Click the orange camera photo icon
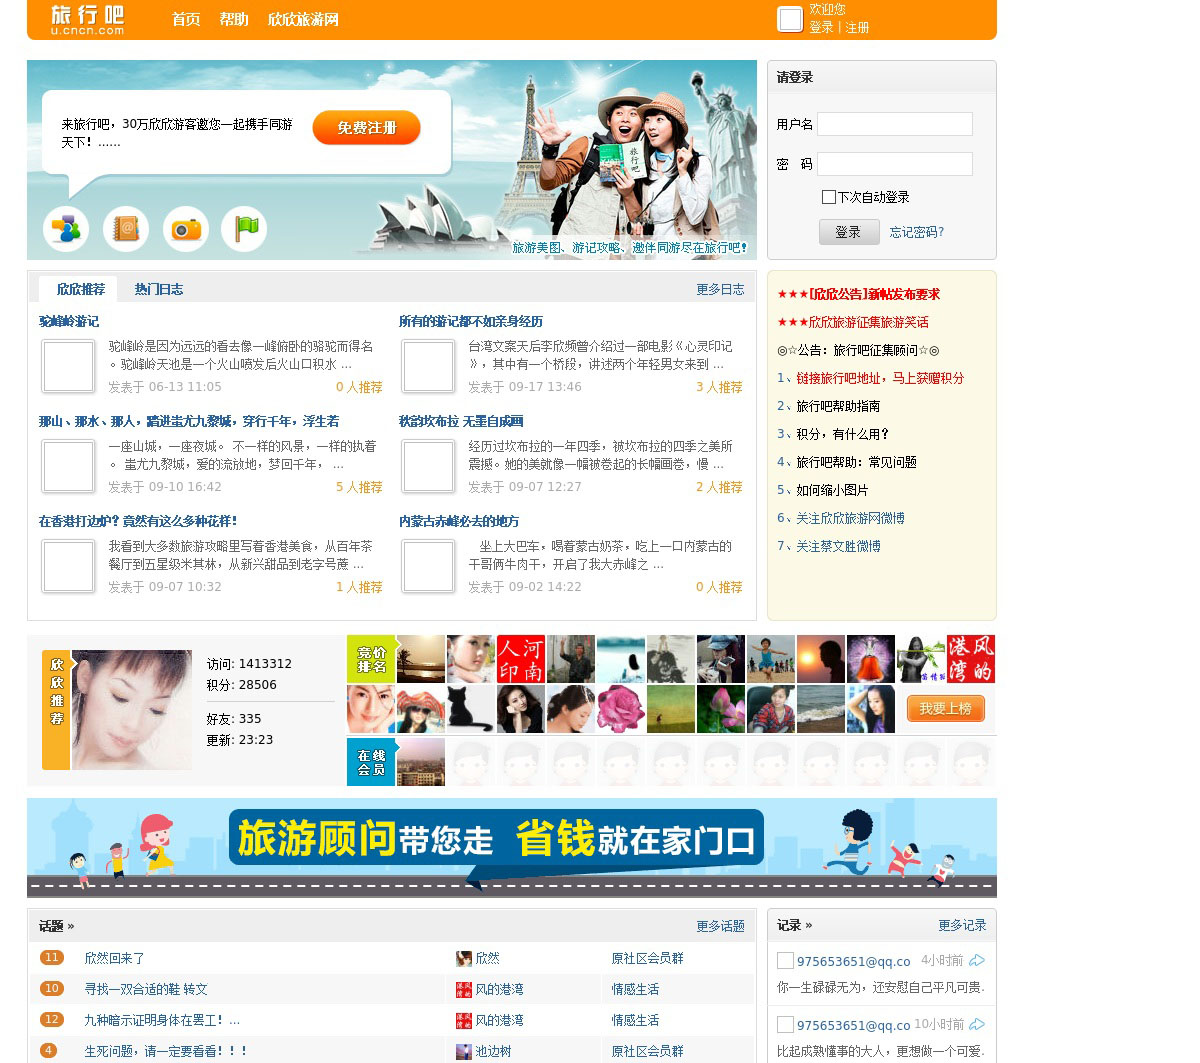Image resolution: width=1200 pixels, height=1063 pixels. pos(186,229)
